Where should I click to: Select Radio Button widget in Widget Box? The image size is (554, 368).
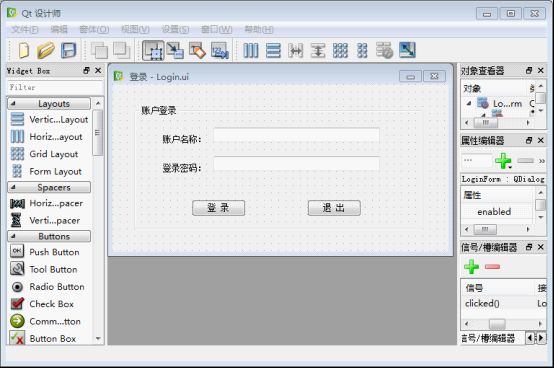(x=49, y=286)
